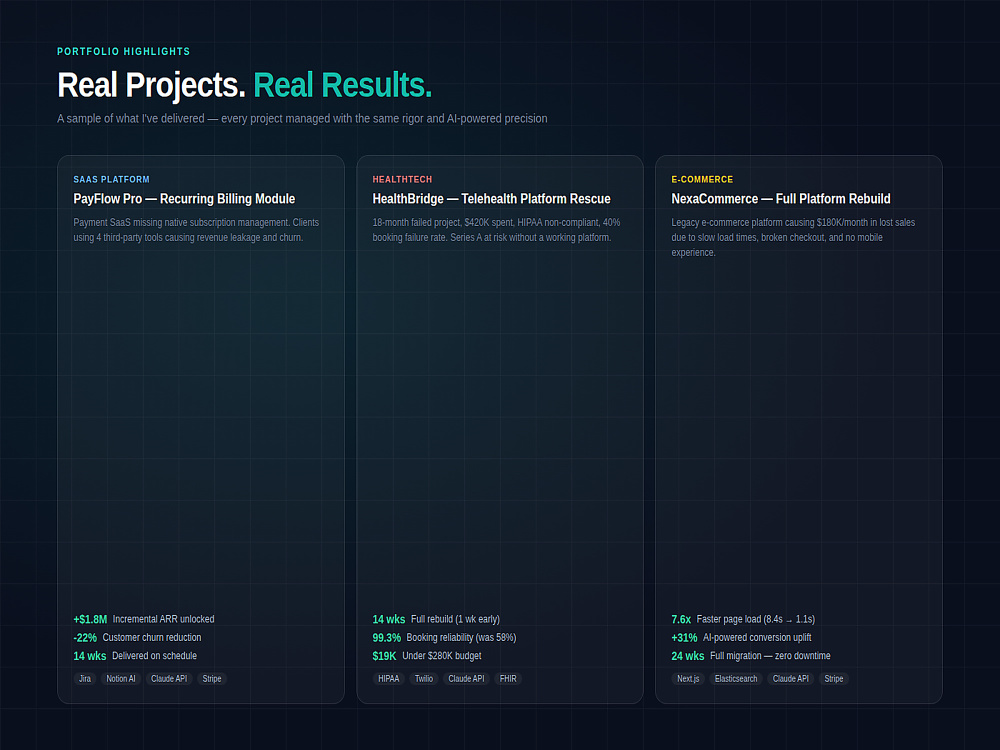The image size is (1000, 750).
Task: Select the Elasticsearch tag
Action: [x=736, y=679]
